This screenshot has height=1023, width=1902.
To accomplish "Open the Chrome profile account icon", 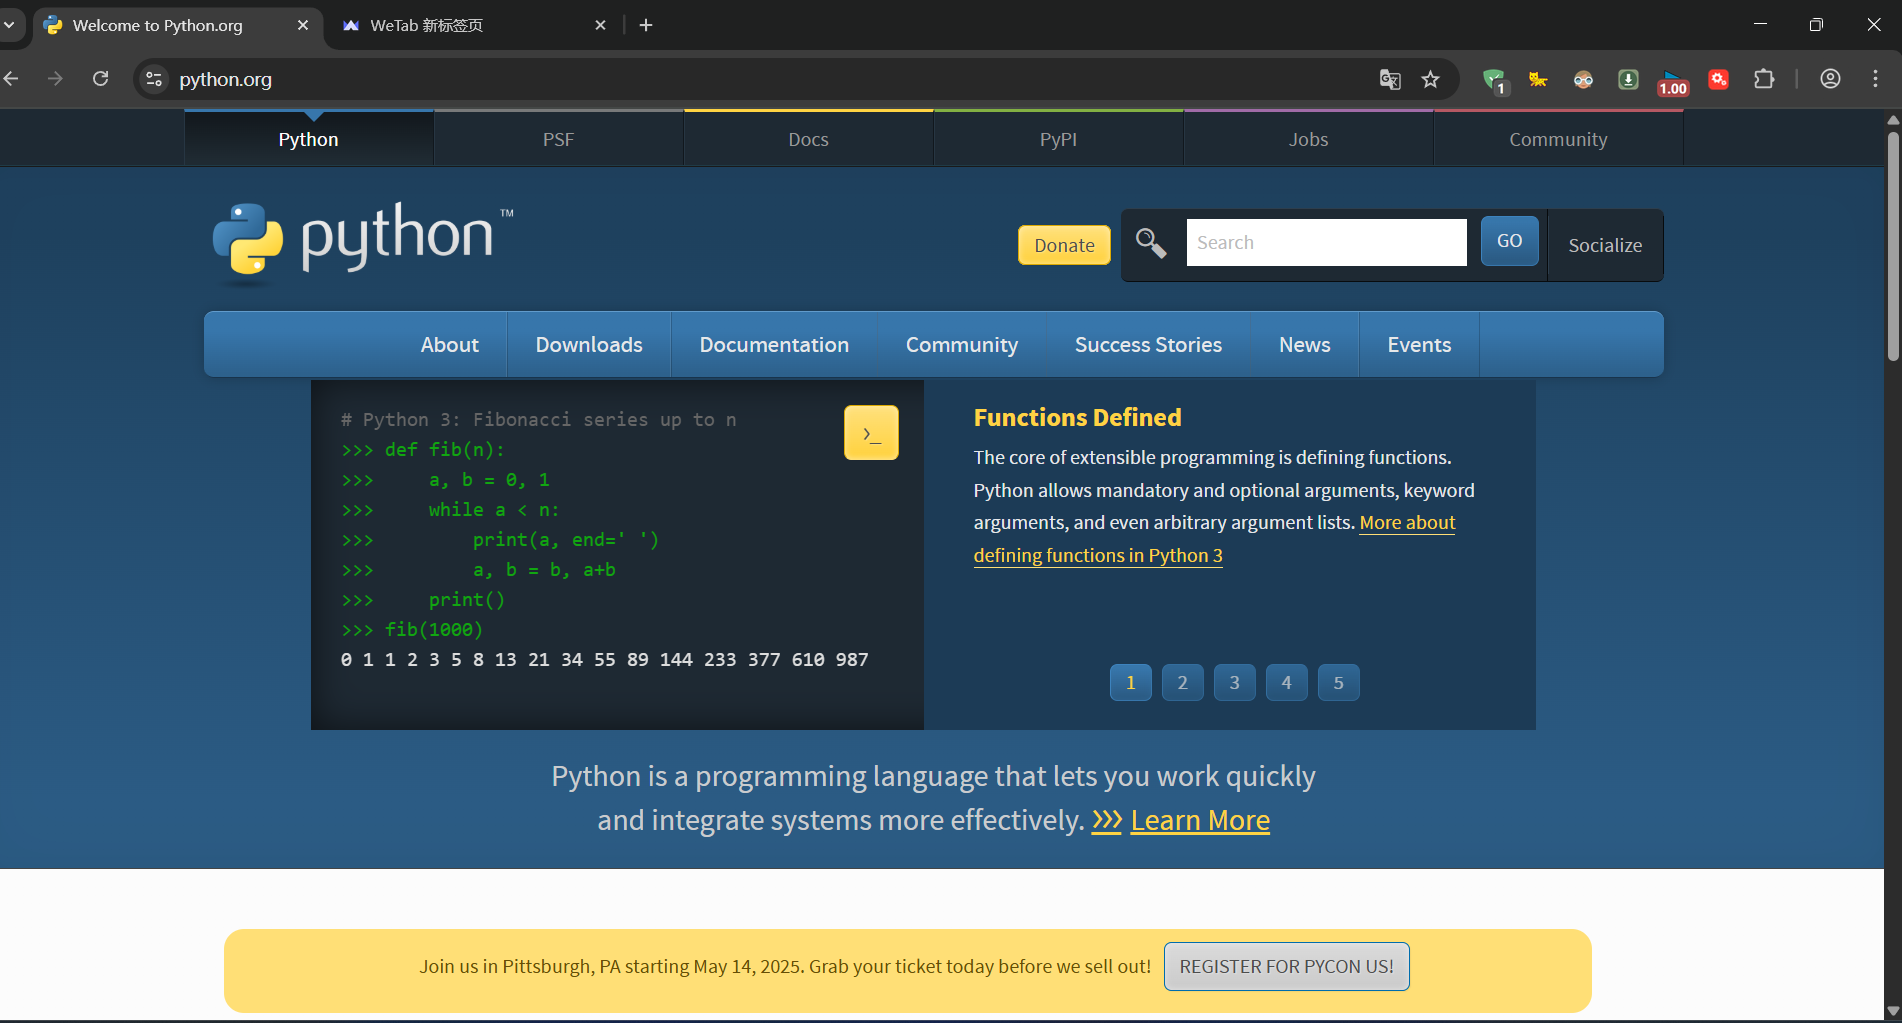I will click(1830, 79).
